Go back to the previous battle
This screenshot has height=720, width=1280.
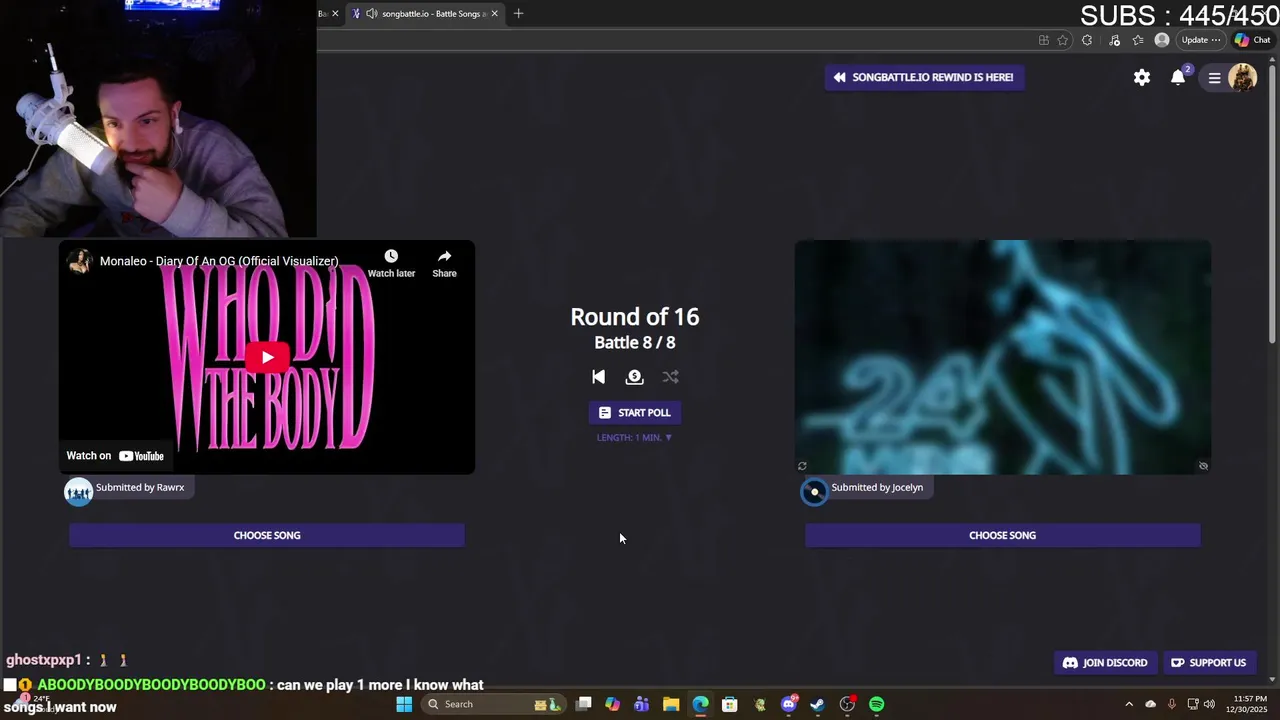pyautogui.click(x=598, y=377)
